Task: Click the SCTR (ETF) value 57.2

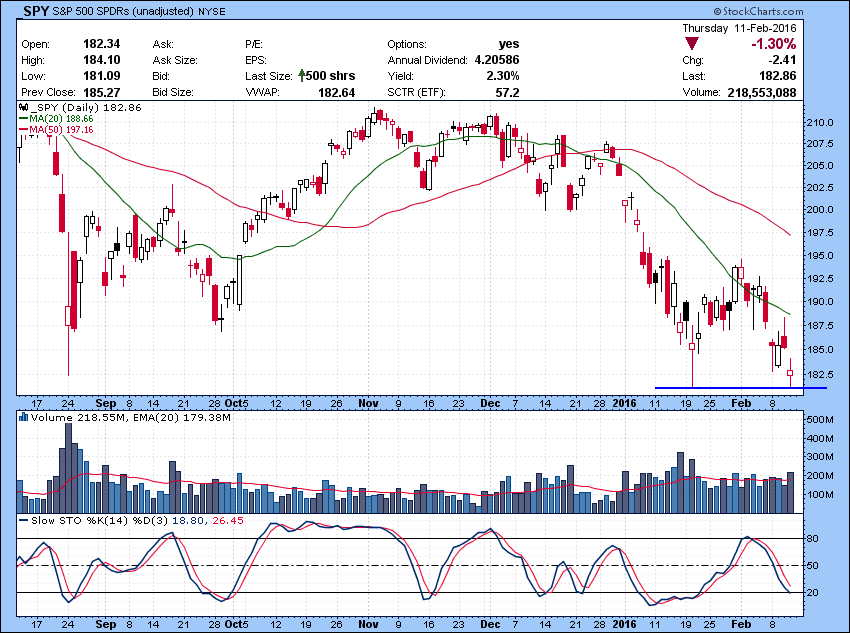Action: (x=507, y=93)
